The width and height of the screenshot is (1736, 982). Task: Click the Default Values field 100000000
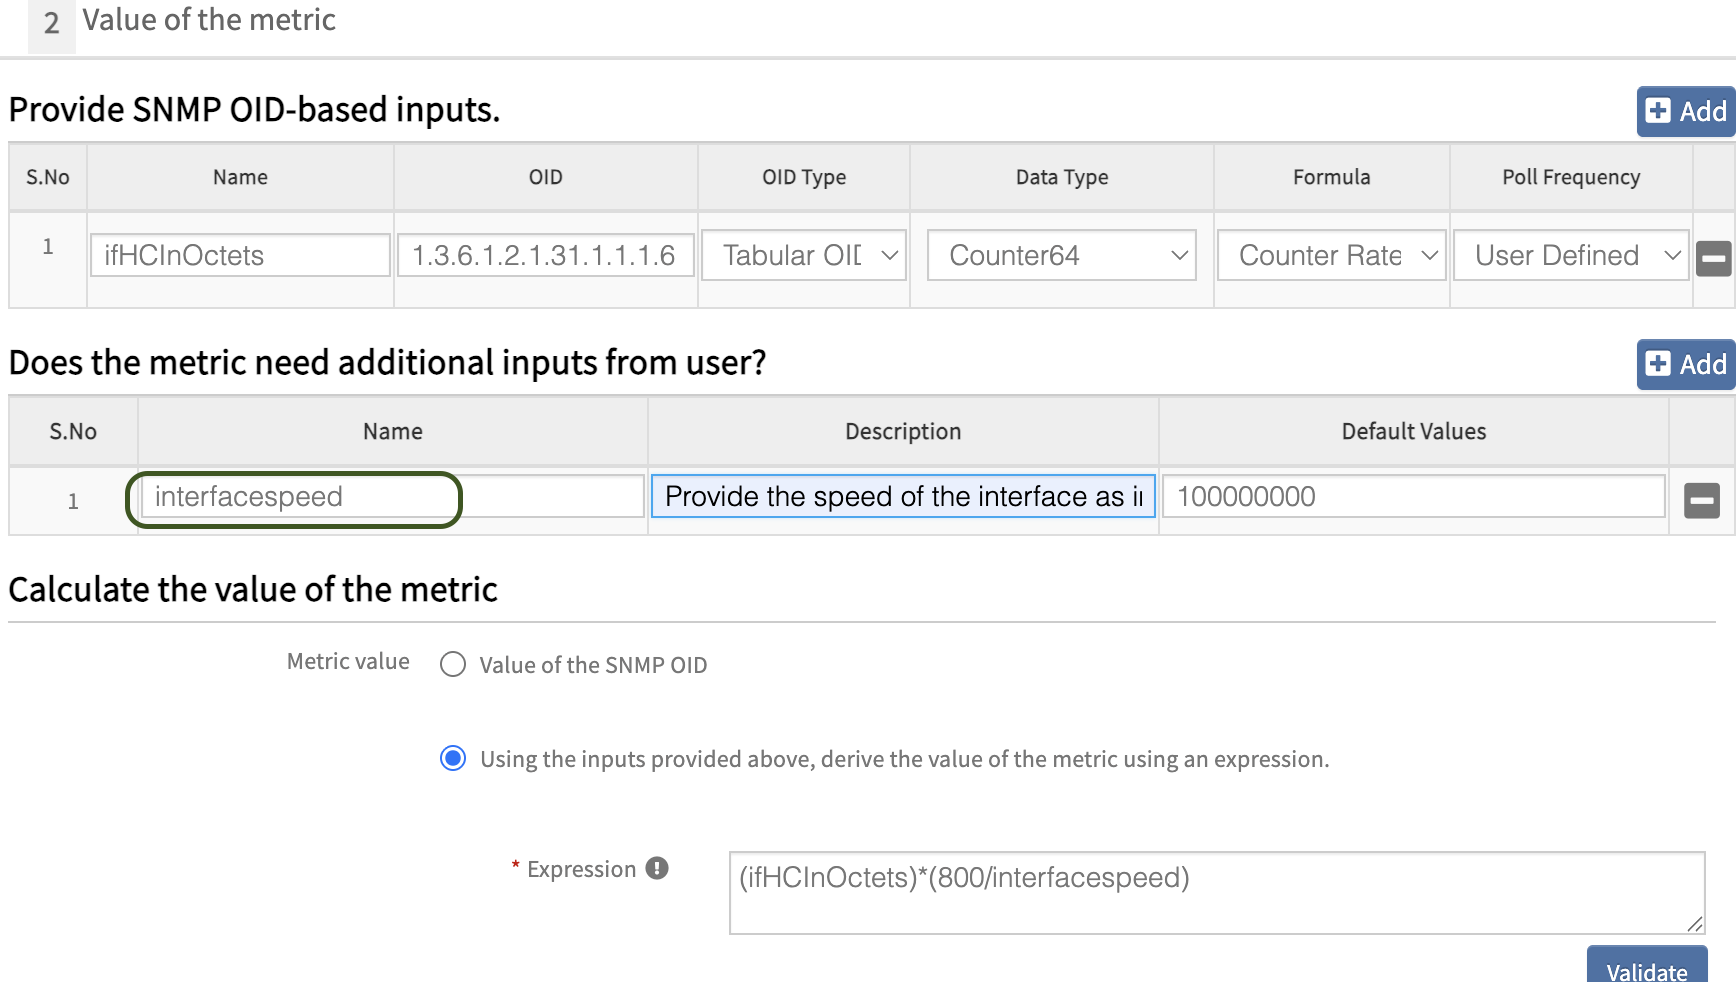coord(1412,497)
